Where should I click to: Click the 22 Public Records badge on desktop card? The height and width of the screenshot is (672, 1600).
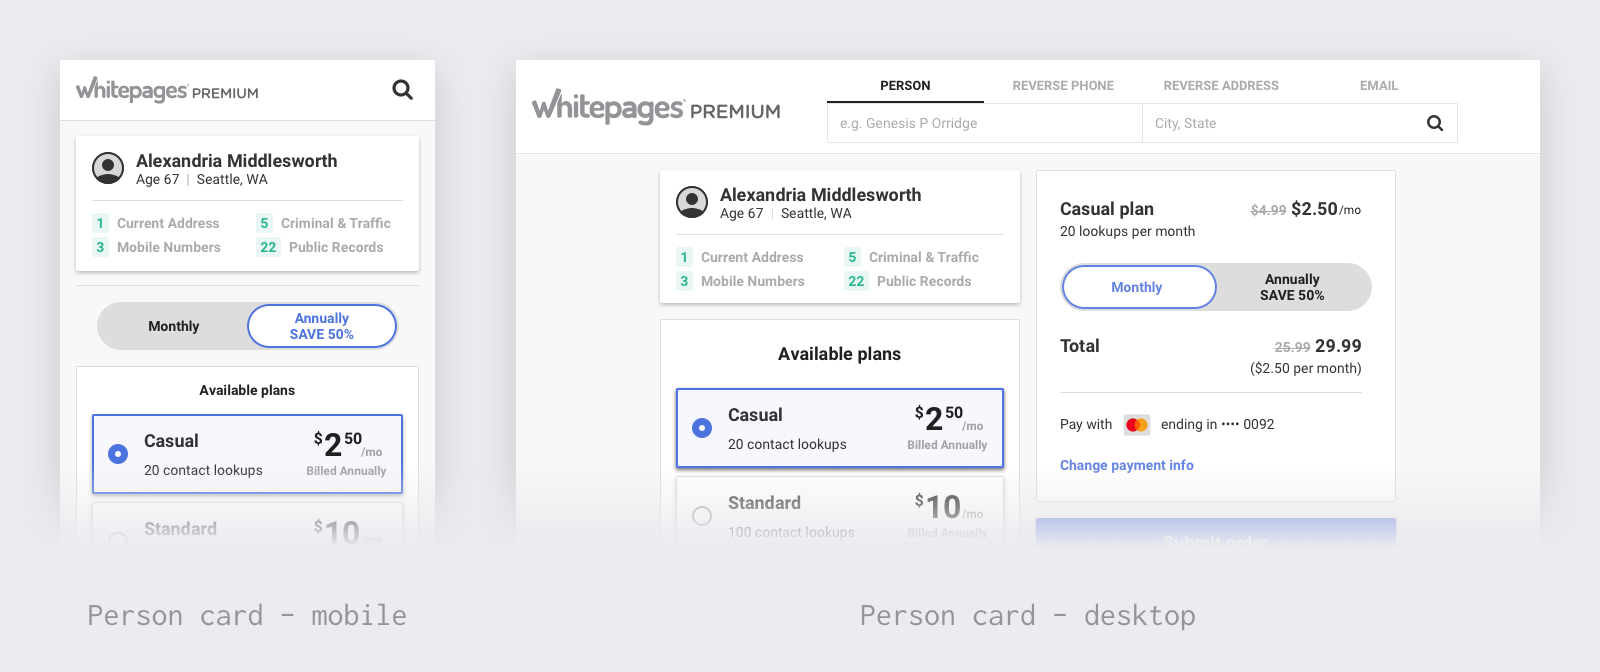(856, 282)
